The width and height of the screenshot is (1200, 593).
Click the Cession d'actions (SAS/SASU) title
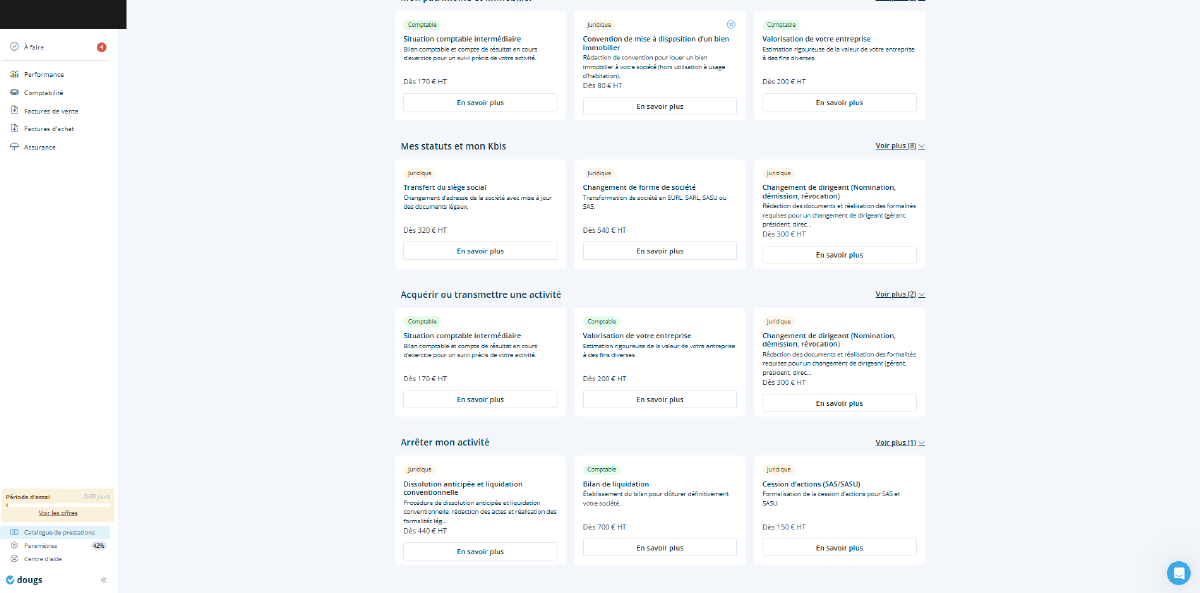tap(811, 484)
